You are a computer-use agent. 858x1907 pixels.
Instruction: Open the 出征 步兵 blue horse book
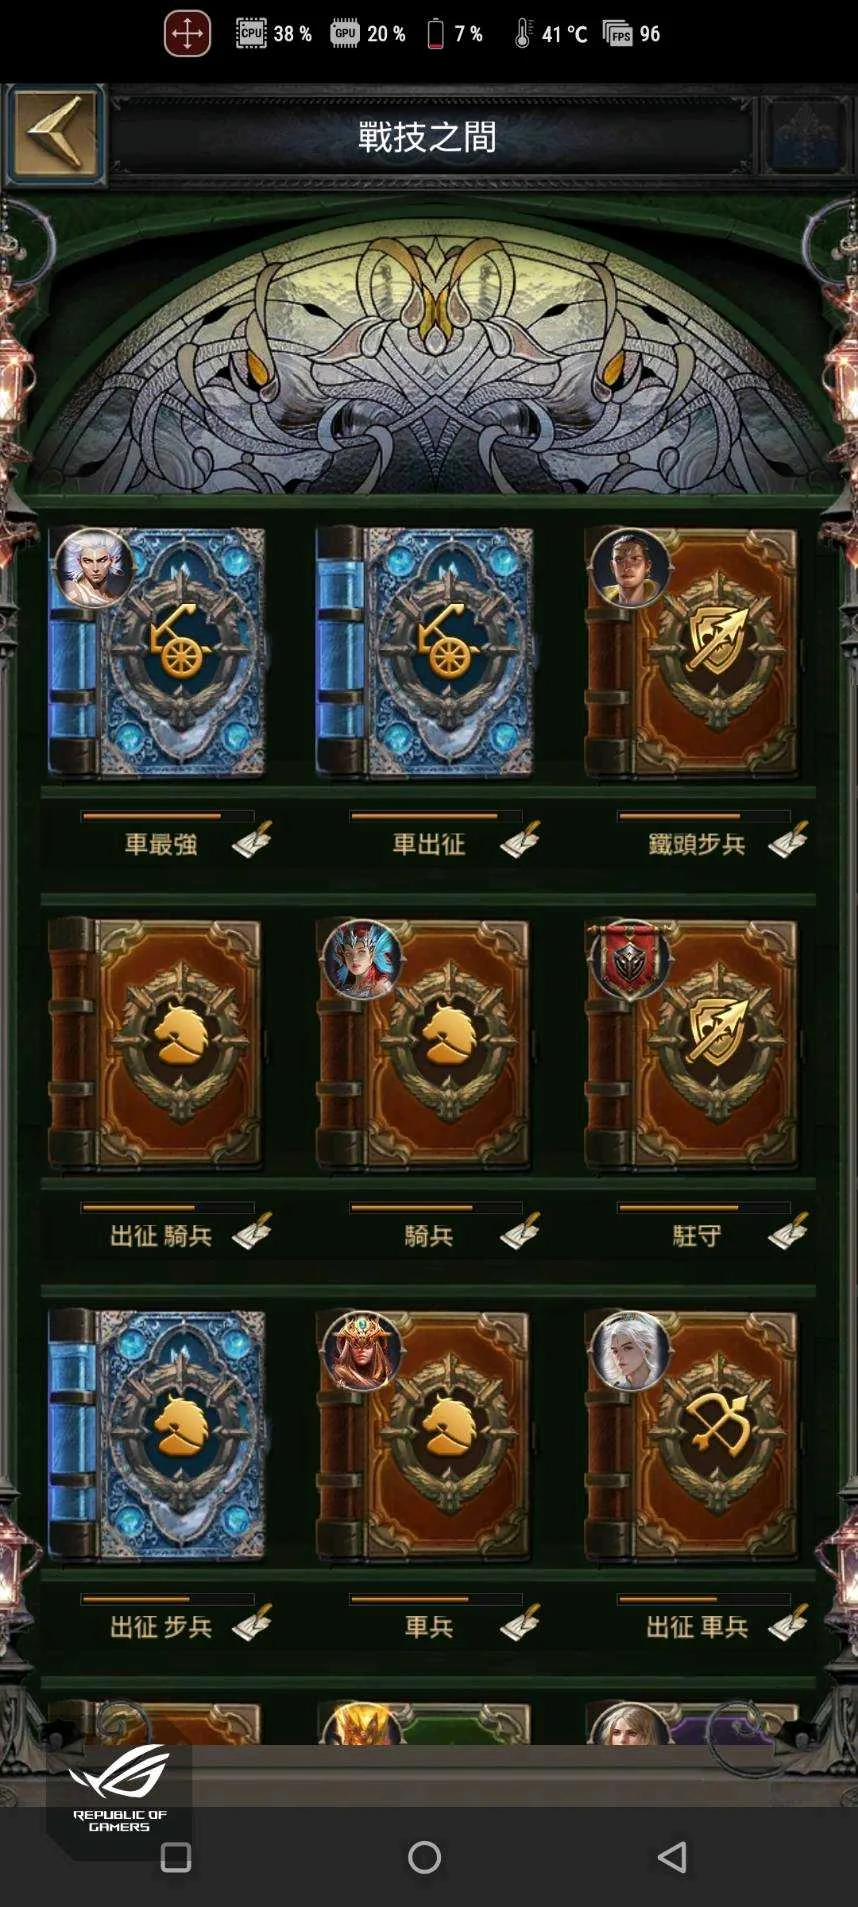pyautogui.click(x=157, y=1435)
